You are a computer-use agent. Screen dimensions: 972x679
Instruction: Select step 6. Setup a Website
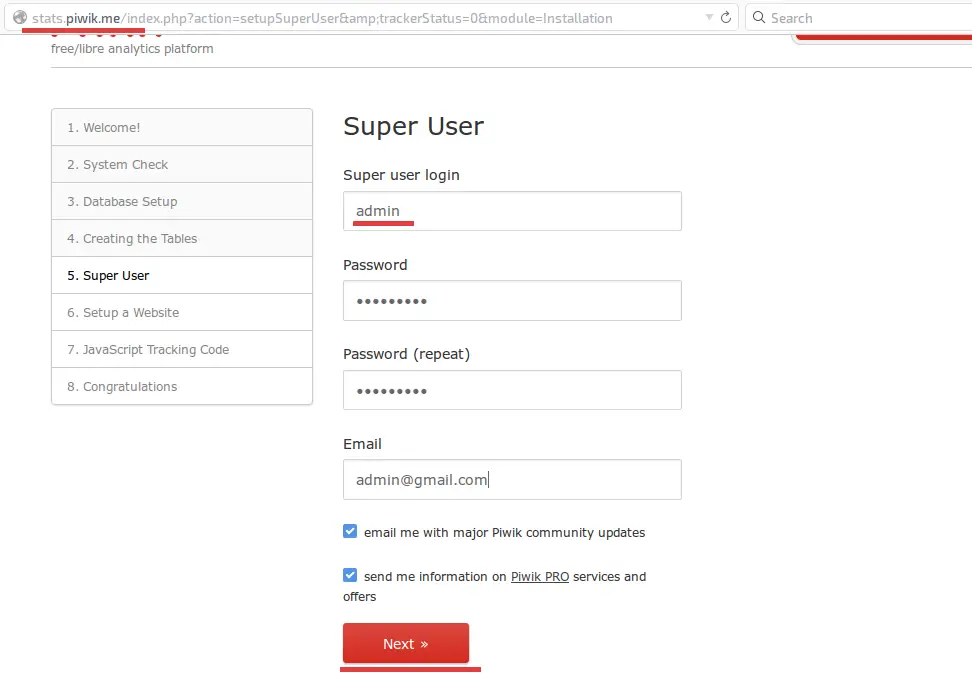click(182, 313)
